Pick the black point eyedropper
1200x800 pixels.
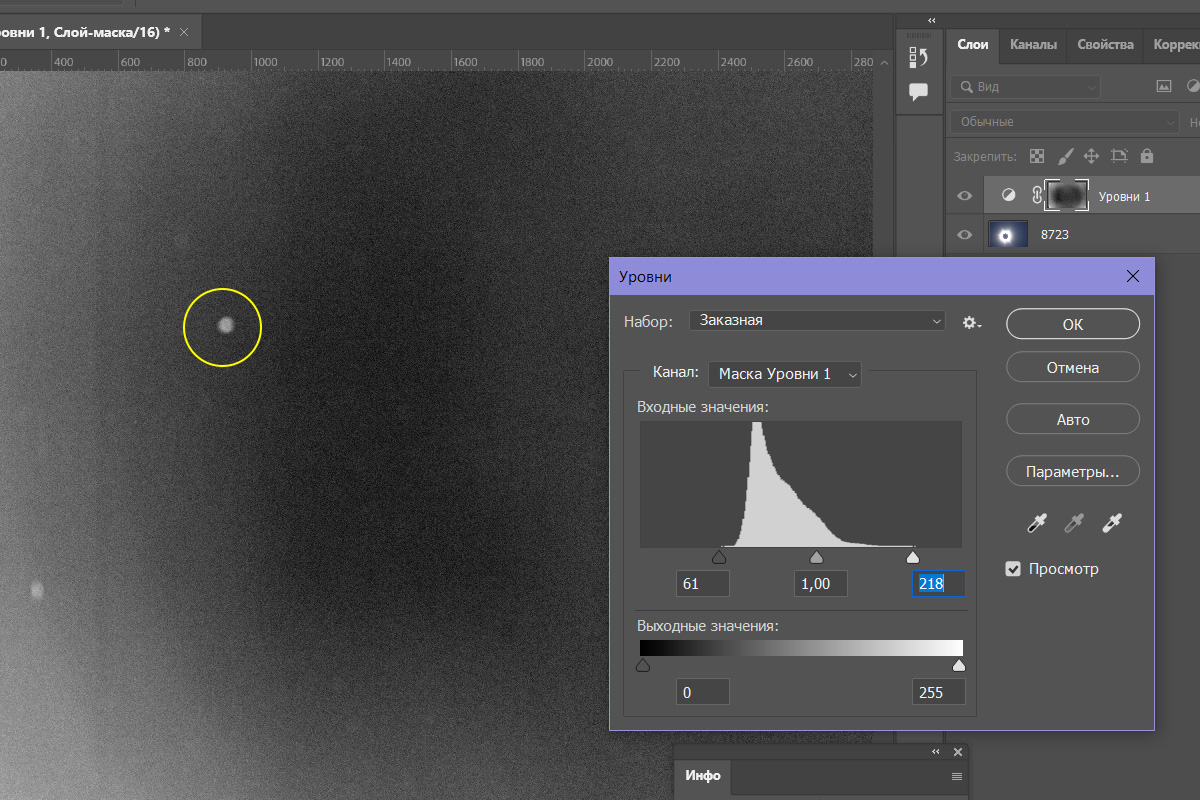click(1037, 522)
